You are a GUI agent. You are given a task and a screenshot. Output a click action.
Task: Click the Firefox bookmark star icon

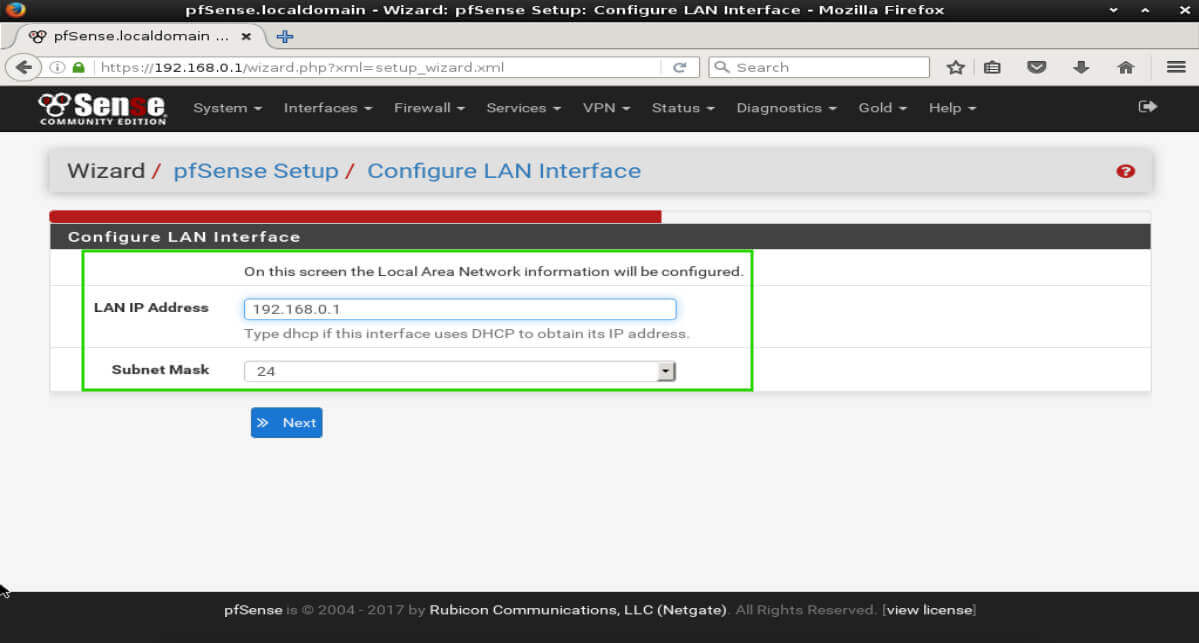click(x=955, y=67)
